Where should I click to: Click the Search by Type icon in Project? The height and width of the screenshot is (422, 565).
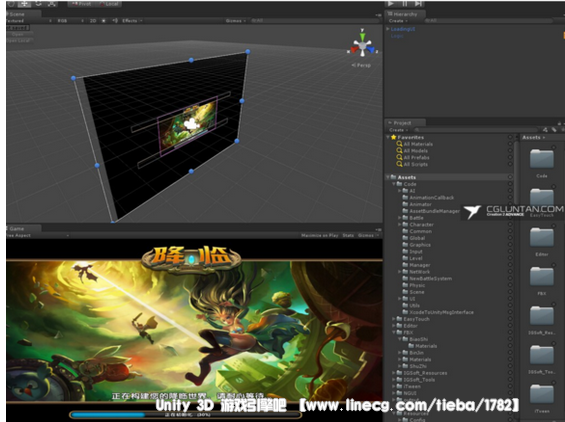[545, 130]
